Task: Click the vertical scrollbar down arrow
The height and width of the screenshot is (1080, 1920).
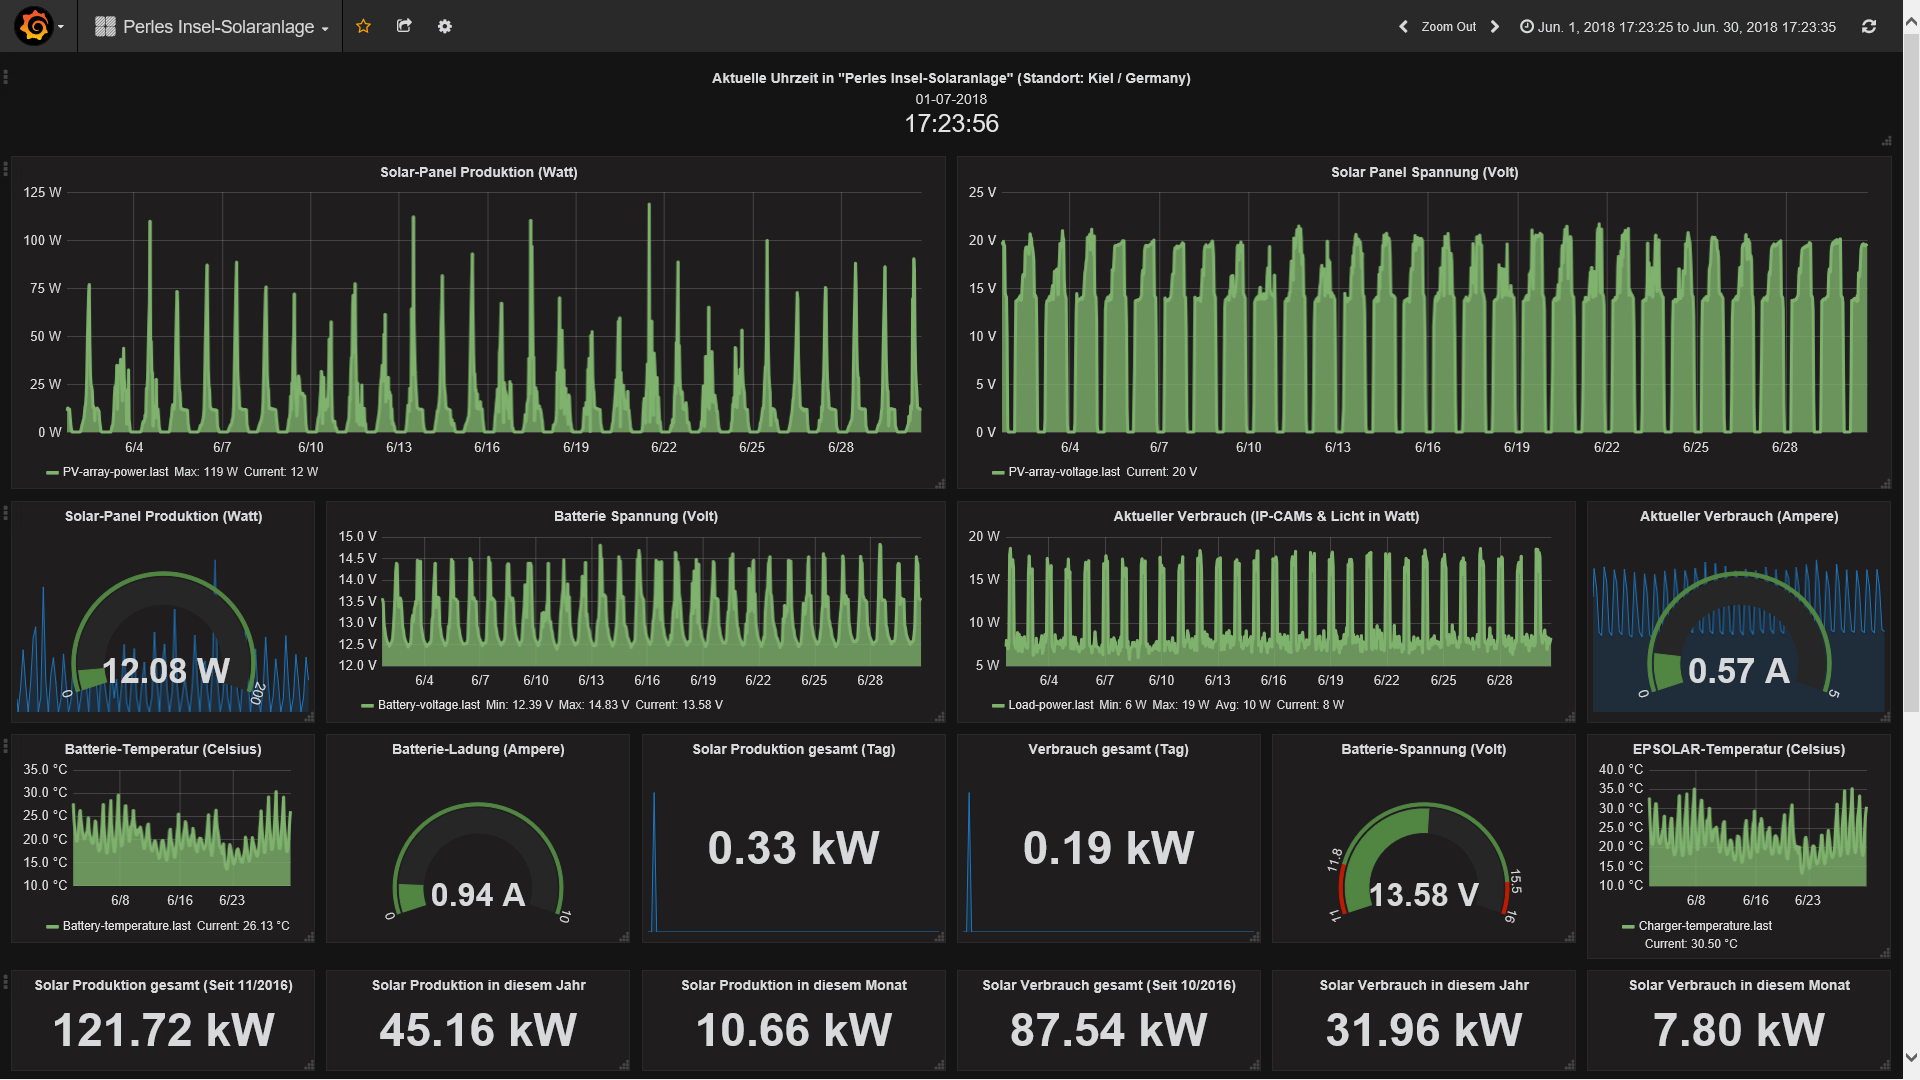Action: [x=1911, y=1058]
